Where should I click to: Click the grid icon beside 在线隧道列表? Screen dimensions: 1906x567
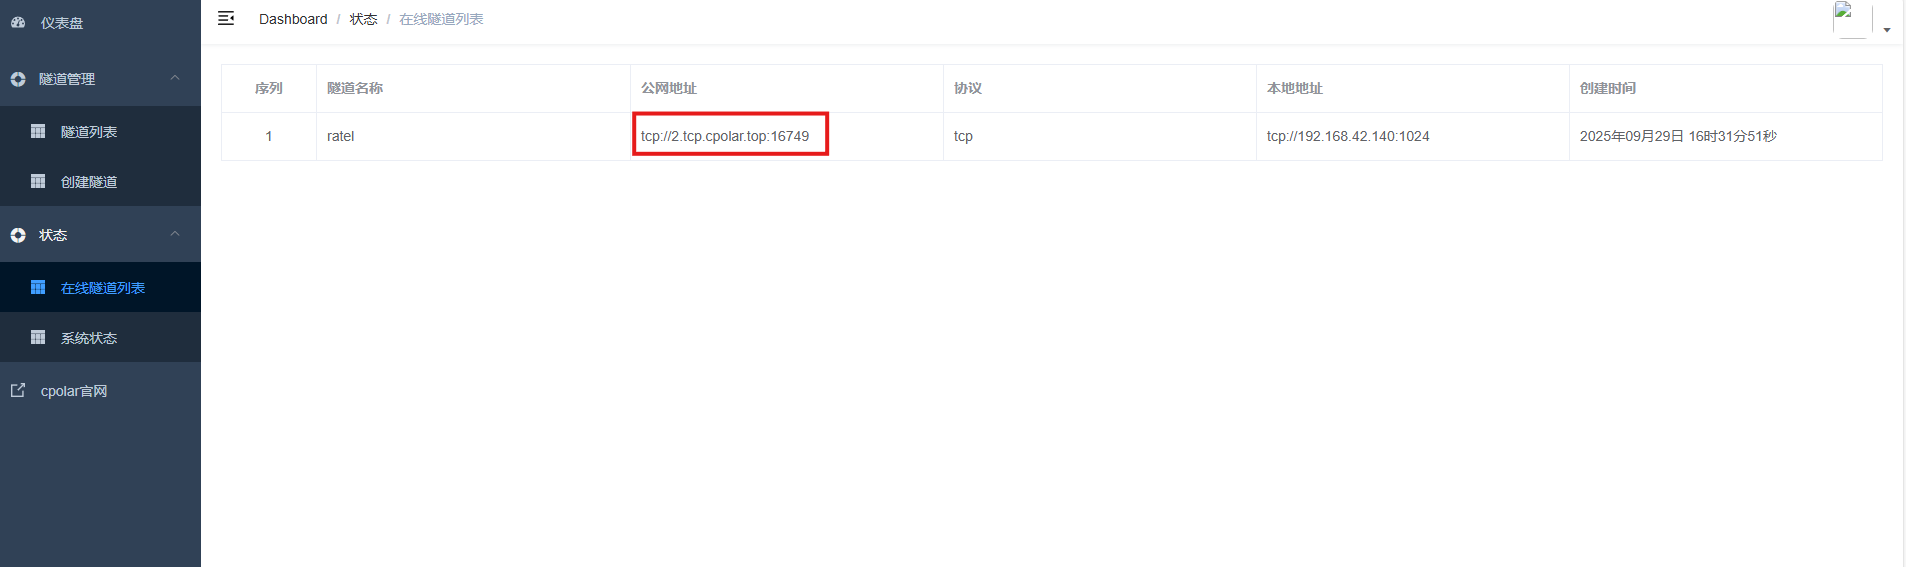pos(38,287)
